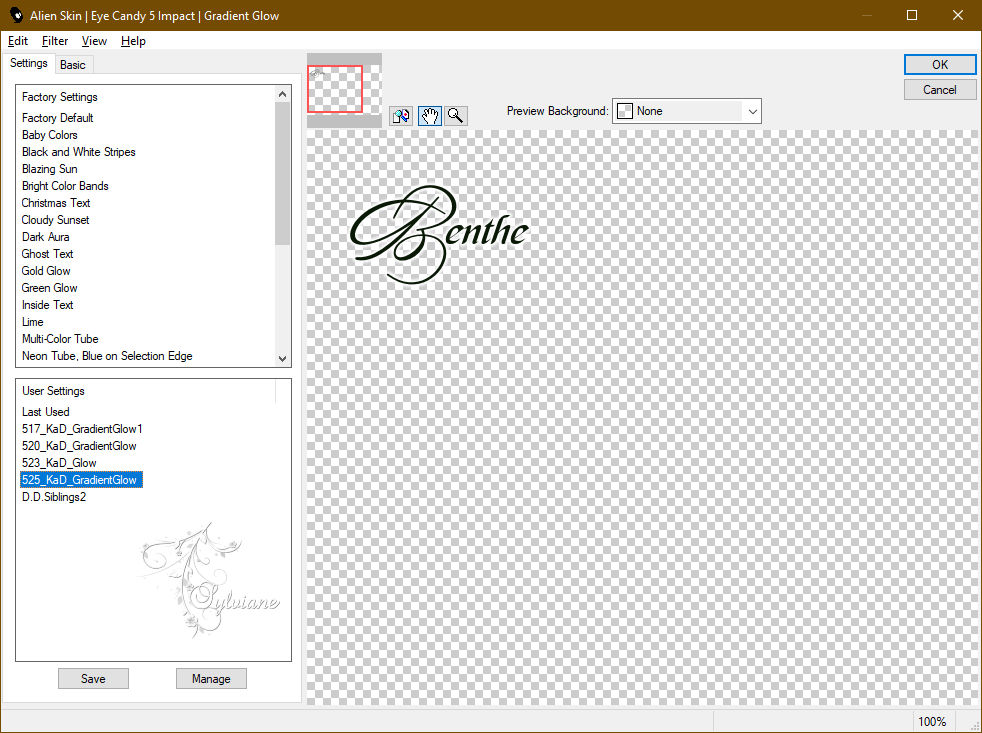The image size is (982, 733).
Task: Open the Edit menu
Action: click(x=18, y=41)
